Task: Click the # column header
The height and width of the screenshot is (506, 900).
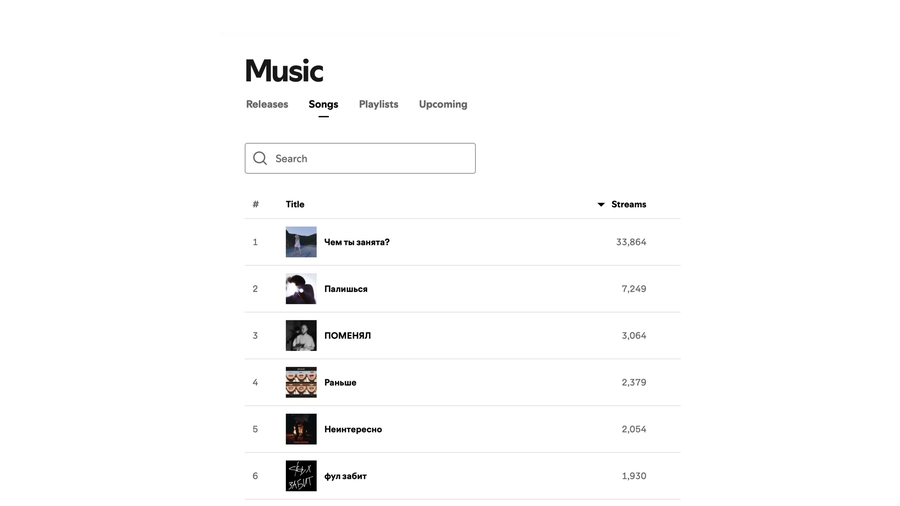Action: coord(255,204)
